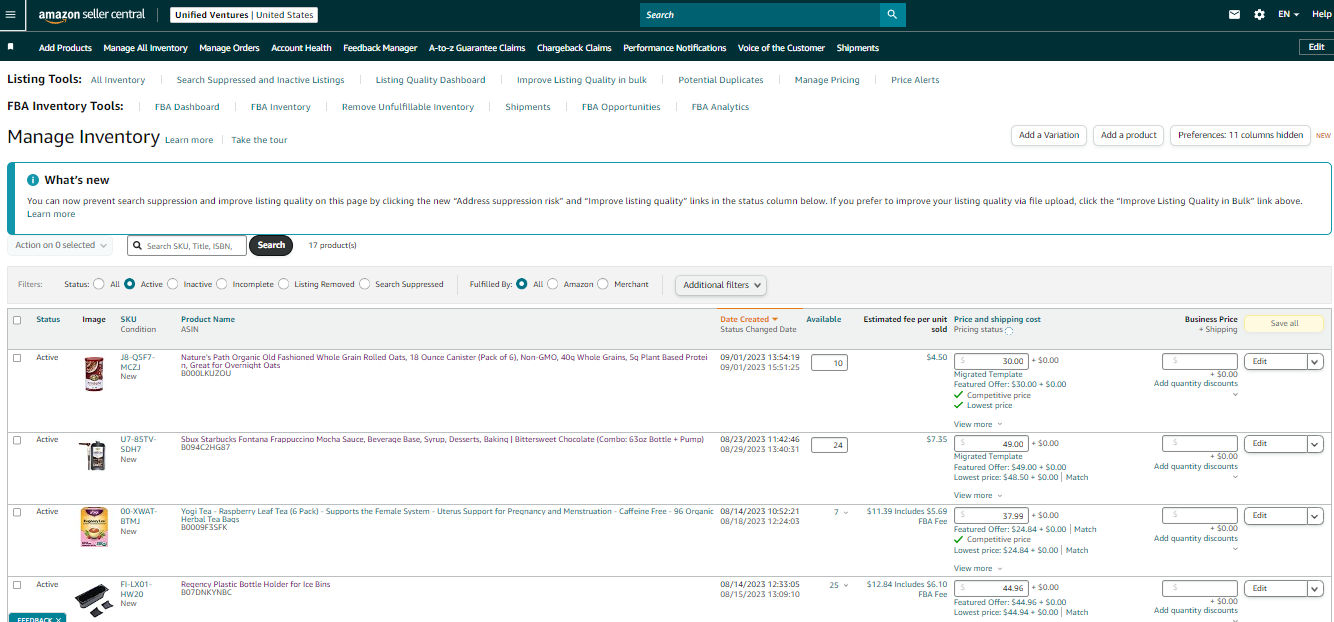Open Account Health menu item
The height and width of the screenshot is (622, 1334).
[301, 48]
